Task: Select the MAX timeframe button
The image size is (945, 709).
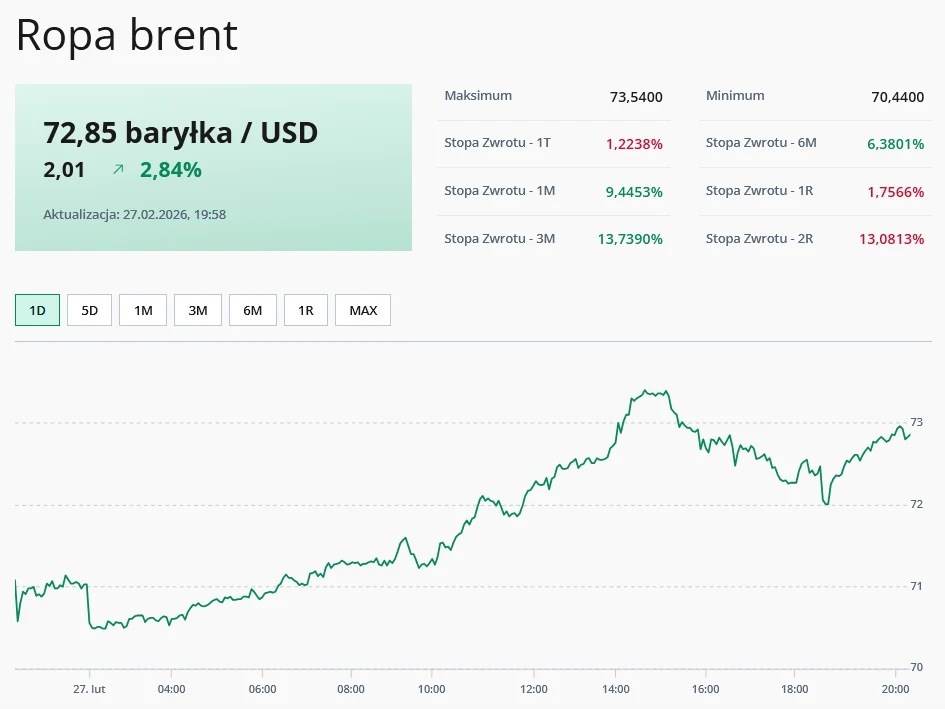Action: (362, 310)
